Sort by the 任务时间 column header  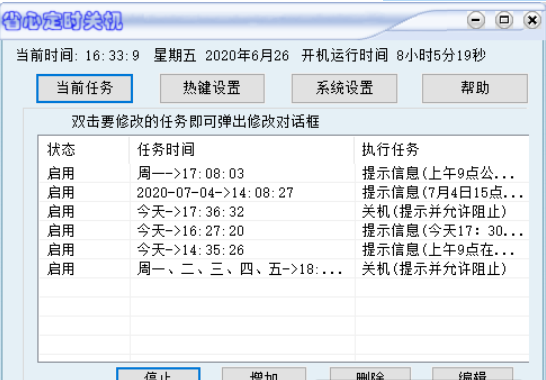242,150
